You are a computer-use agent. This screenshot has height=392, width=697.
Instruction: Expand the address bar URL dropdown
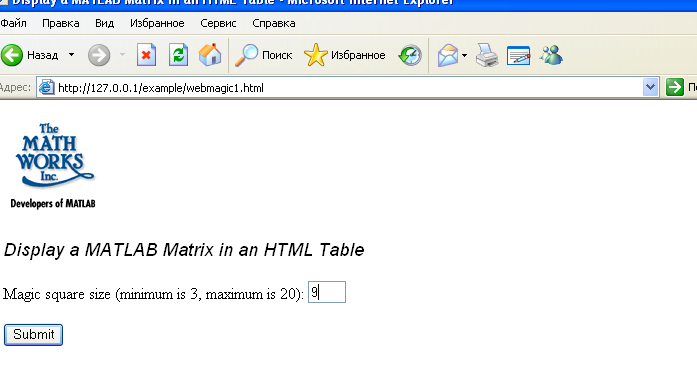650,87
